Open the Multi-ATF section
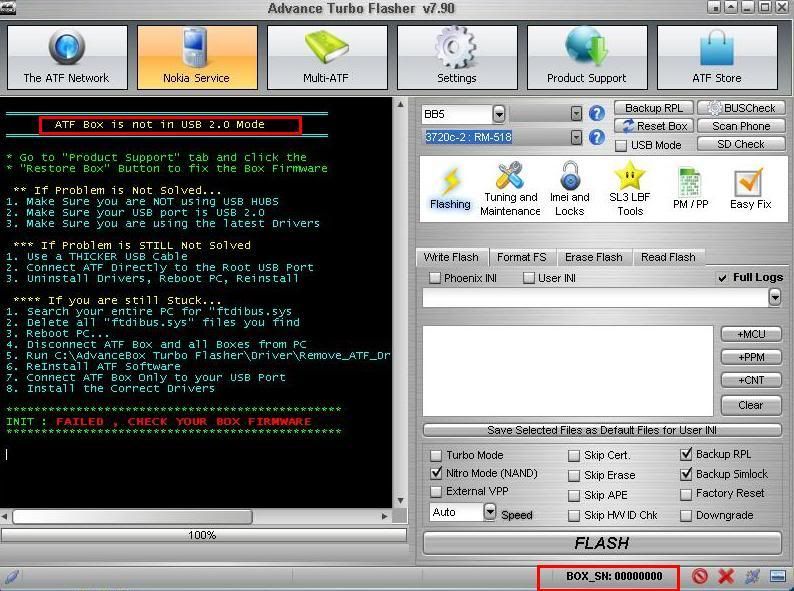This screenshot has height=591, width=794. pos(327,58)
